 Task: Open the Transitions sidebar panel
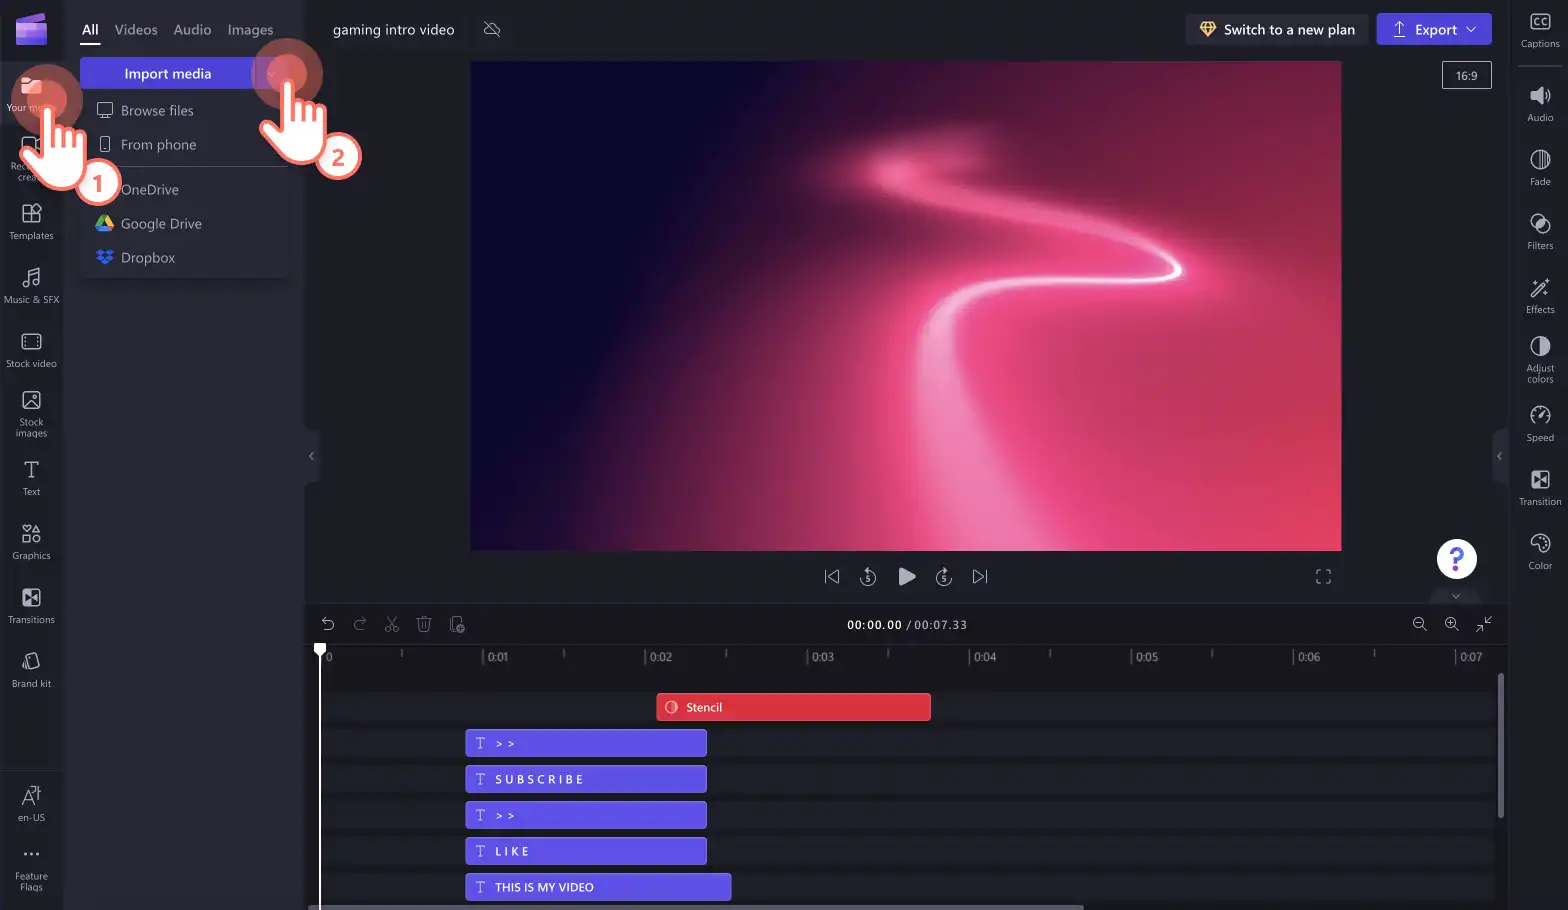[x=31, y=605]
